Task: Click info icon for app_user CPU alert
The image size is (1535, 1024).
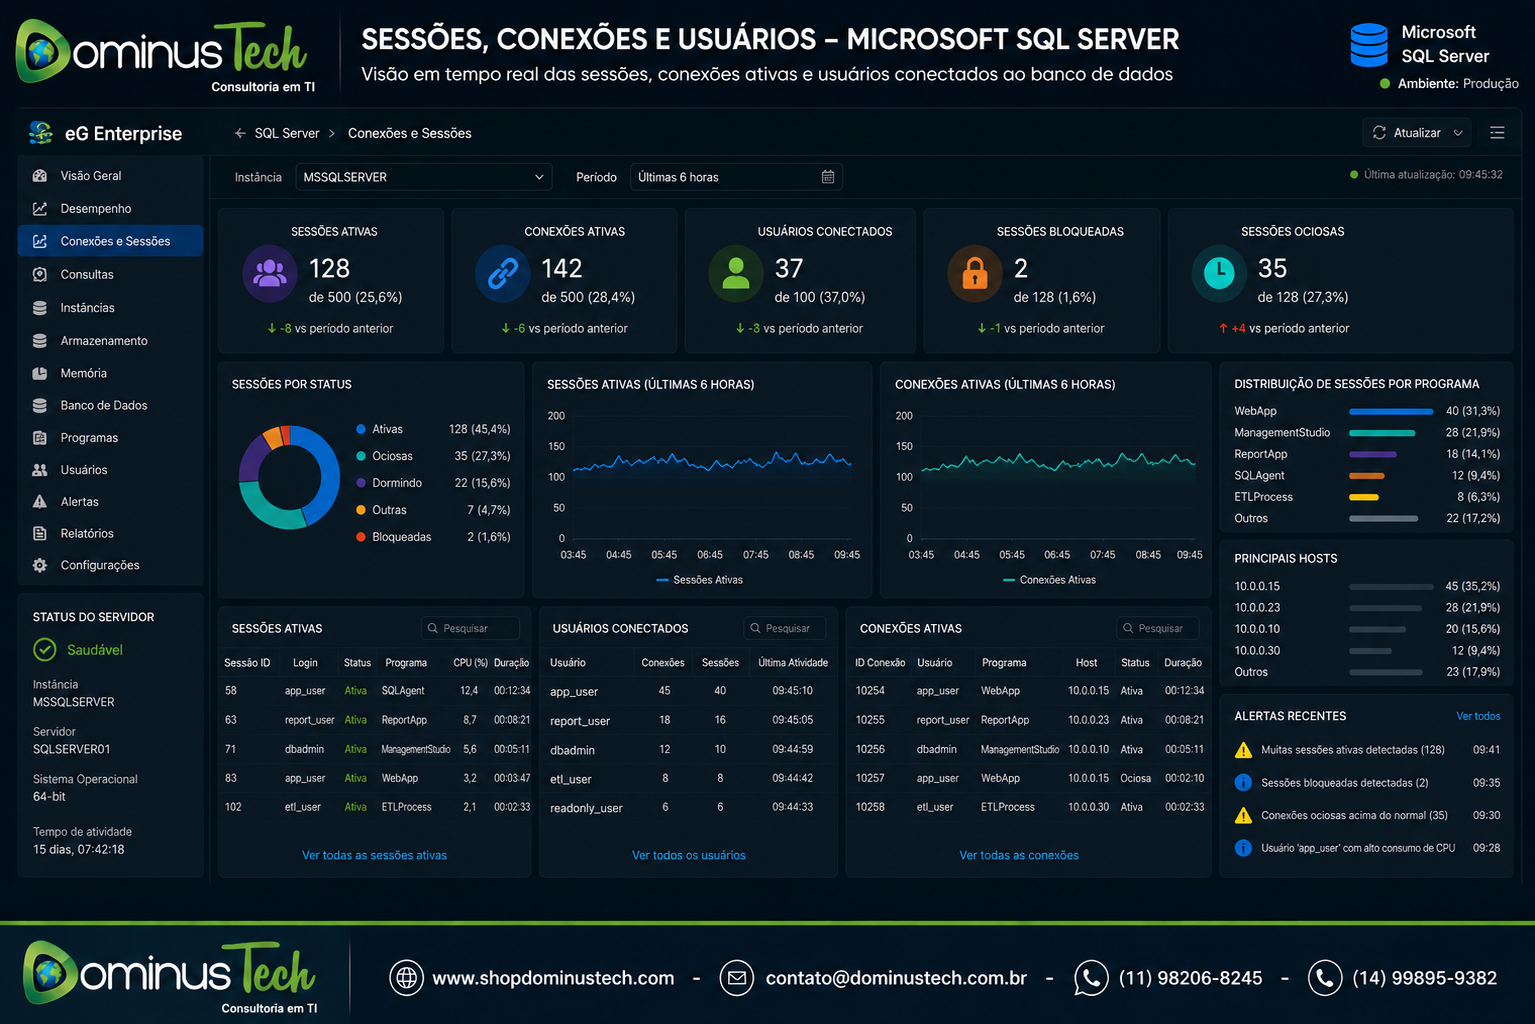Action: coord(1243,848)
